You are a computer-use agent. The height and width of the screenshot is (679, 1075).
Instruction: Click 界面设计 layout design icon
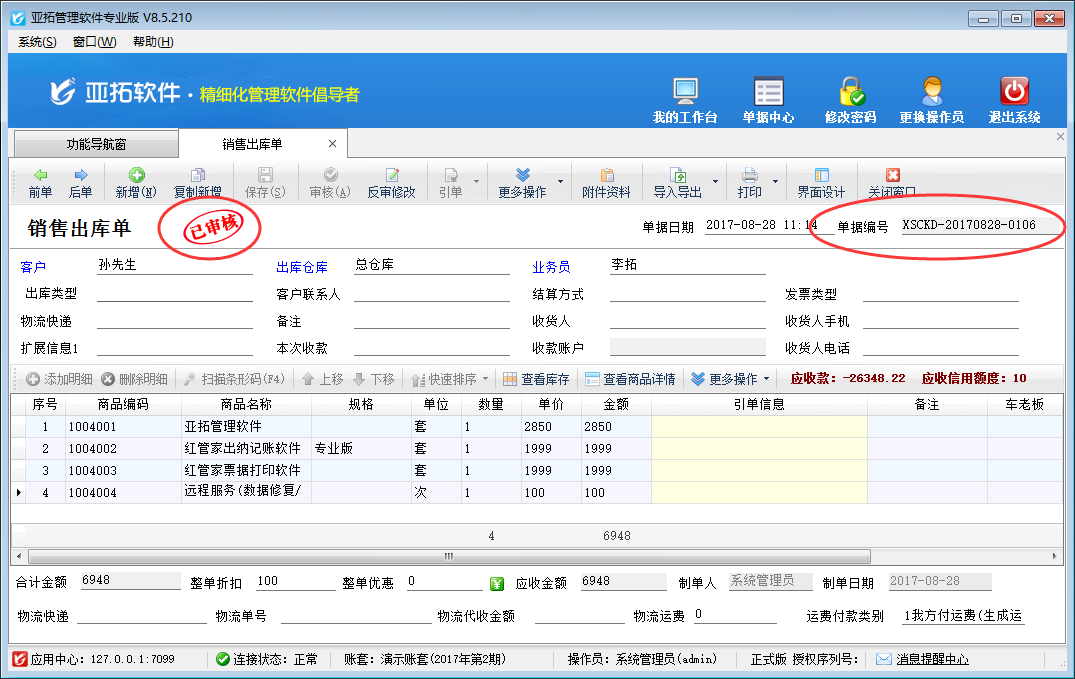(821, 182)
